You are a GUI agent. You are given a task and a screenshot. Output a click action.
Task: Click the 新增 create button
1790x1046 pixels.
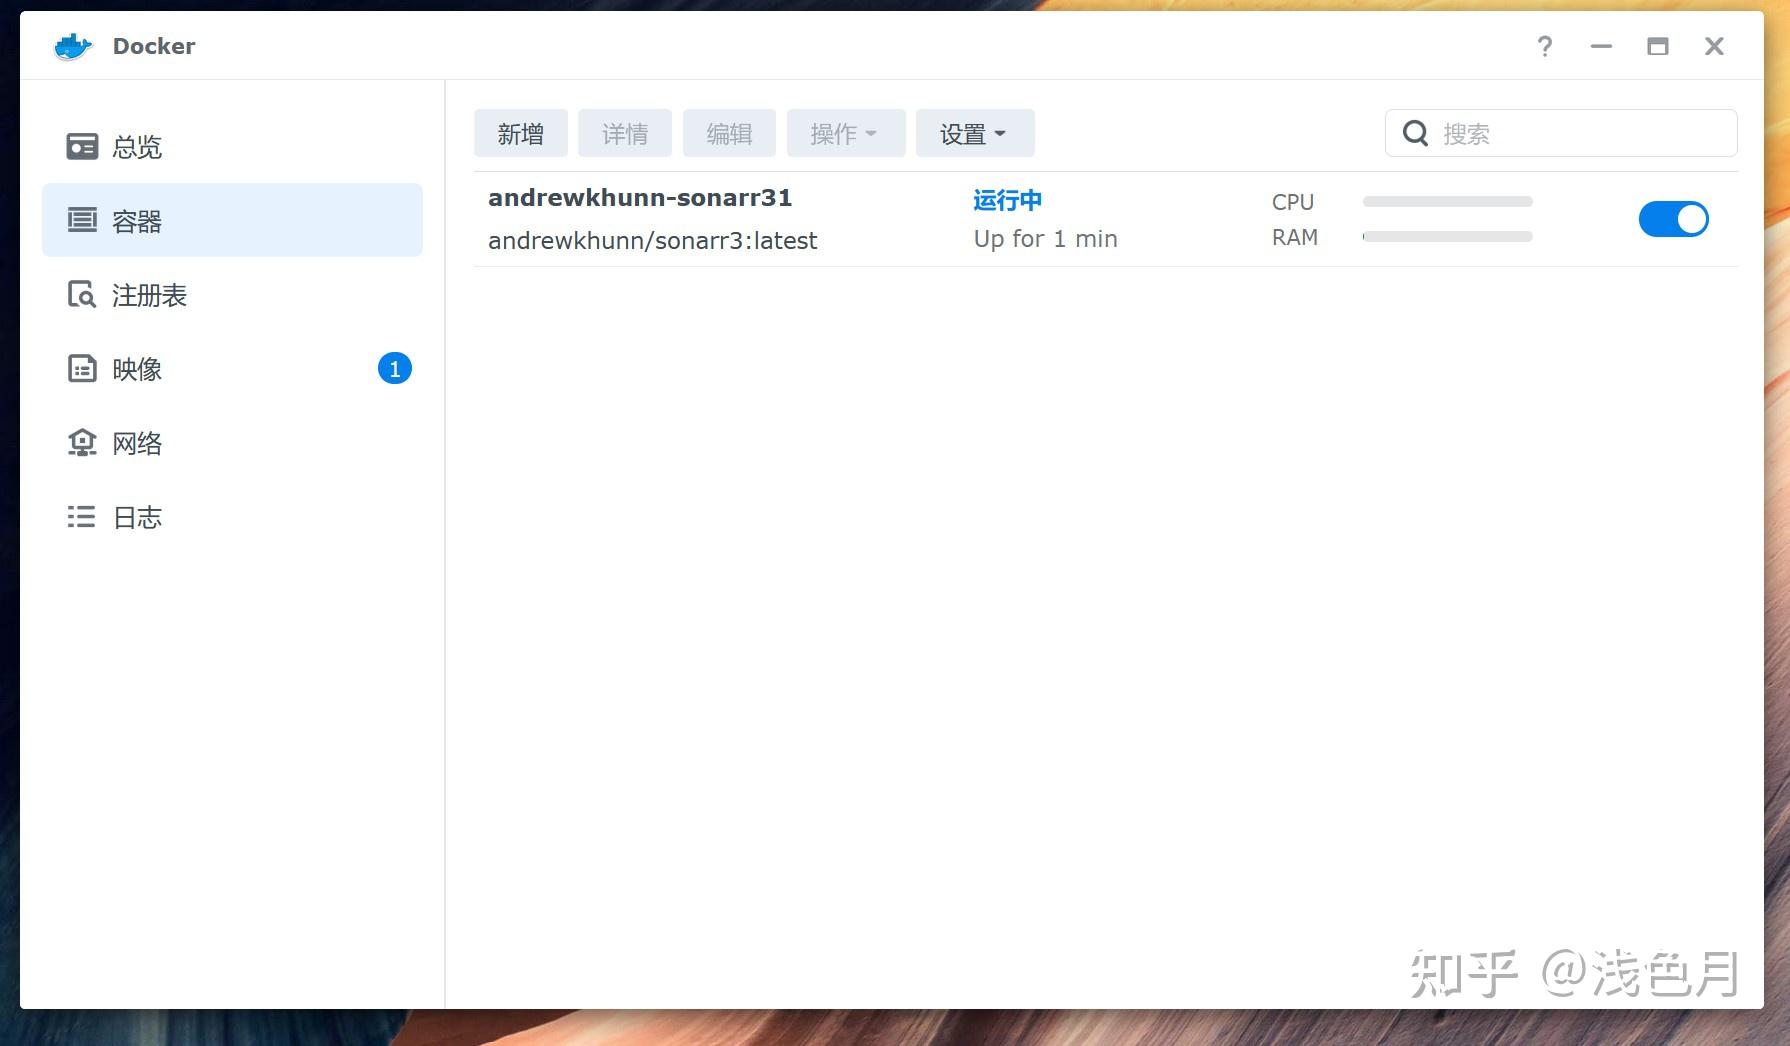[x=520, y=133]
